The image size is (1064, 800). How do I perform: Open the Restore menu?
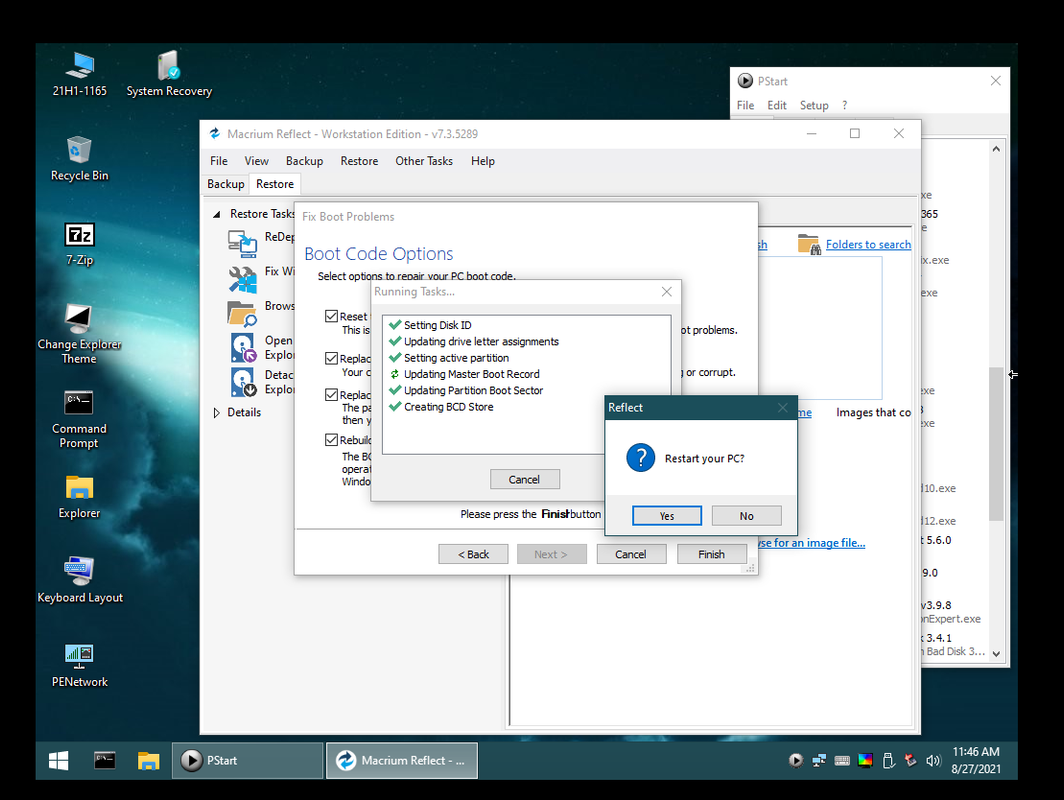click(x=359, y=161)
